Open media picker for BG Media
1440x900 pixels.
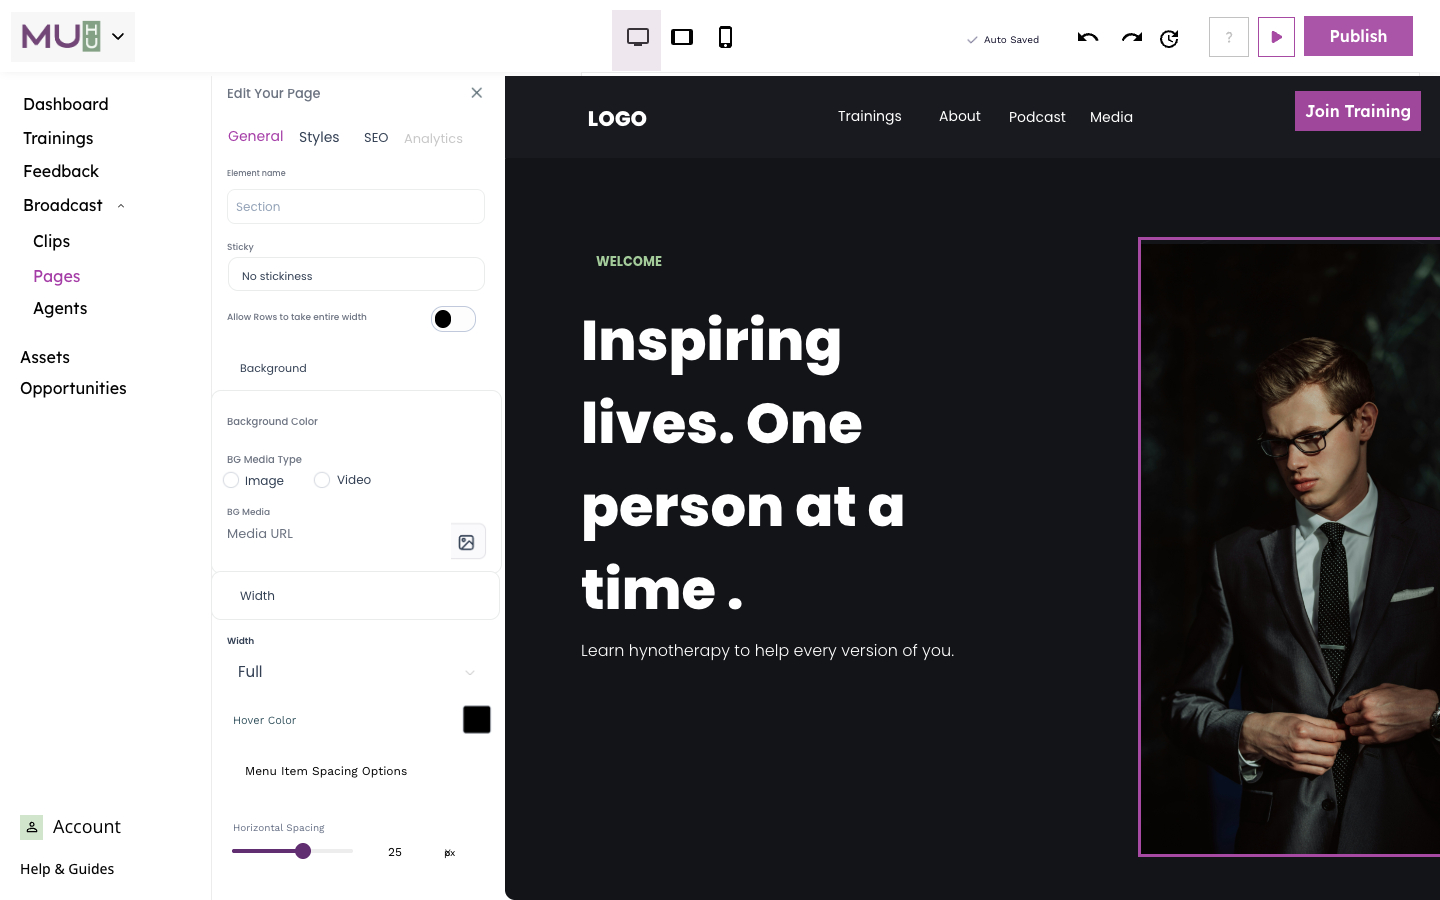[467, 542]
